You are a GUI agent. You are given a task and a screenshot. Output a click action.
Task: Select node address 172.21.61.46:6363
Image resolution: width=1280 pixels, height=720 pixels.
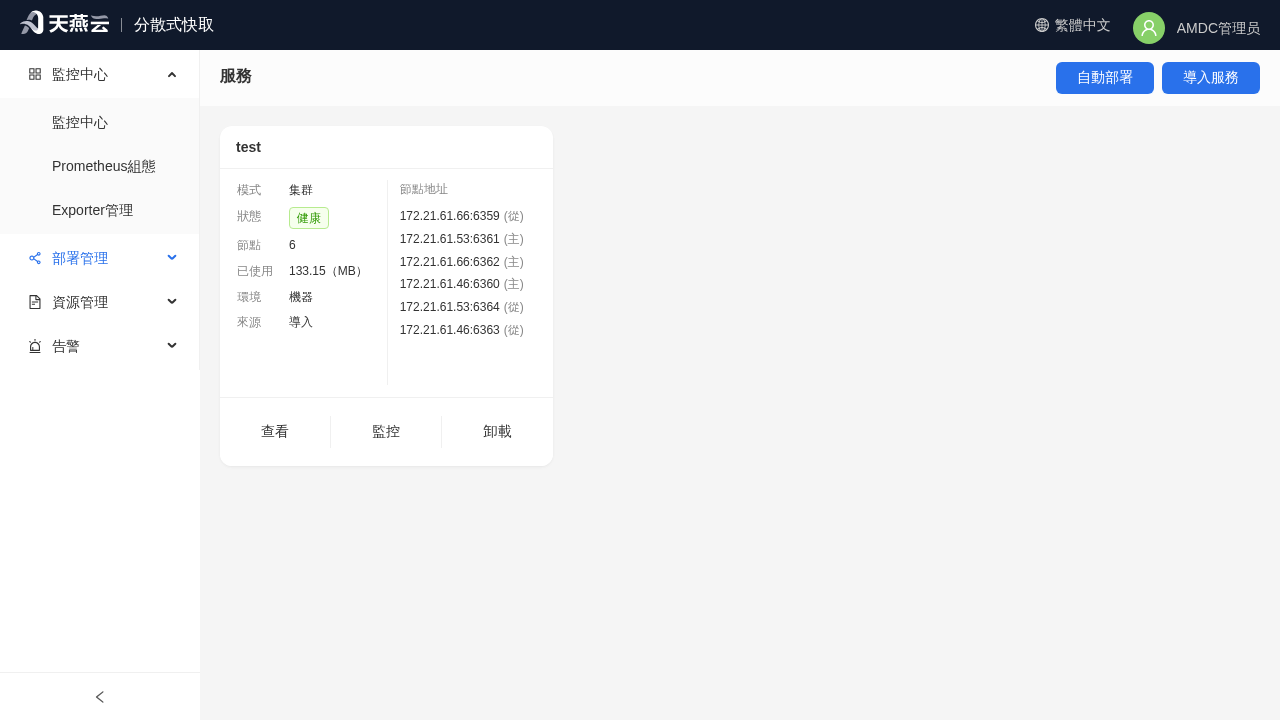[x=449, y=330]
